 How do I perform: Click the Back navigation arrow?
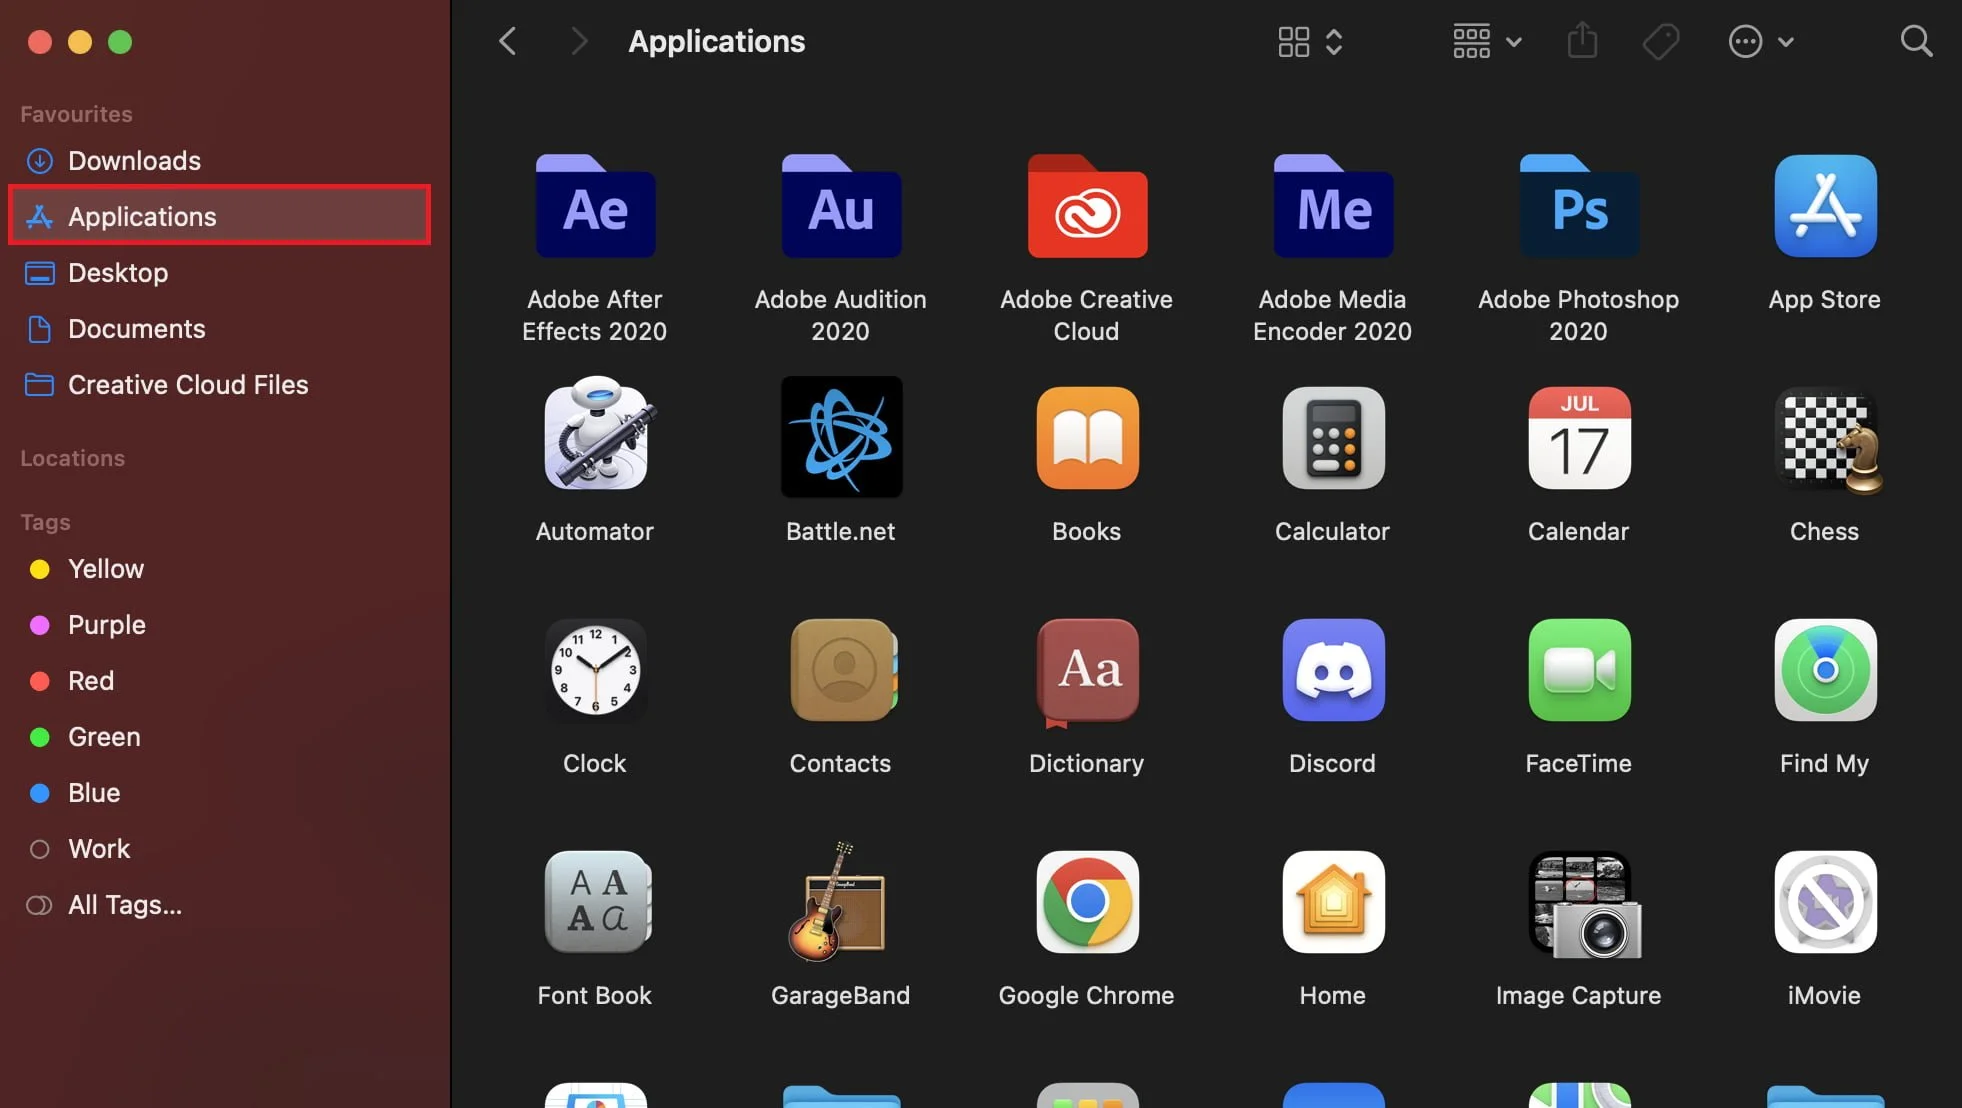(x=508, y=42)
